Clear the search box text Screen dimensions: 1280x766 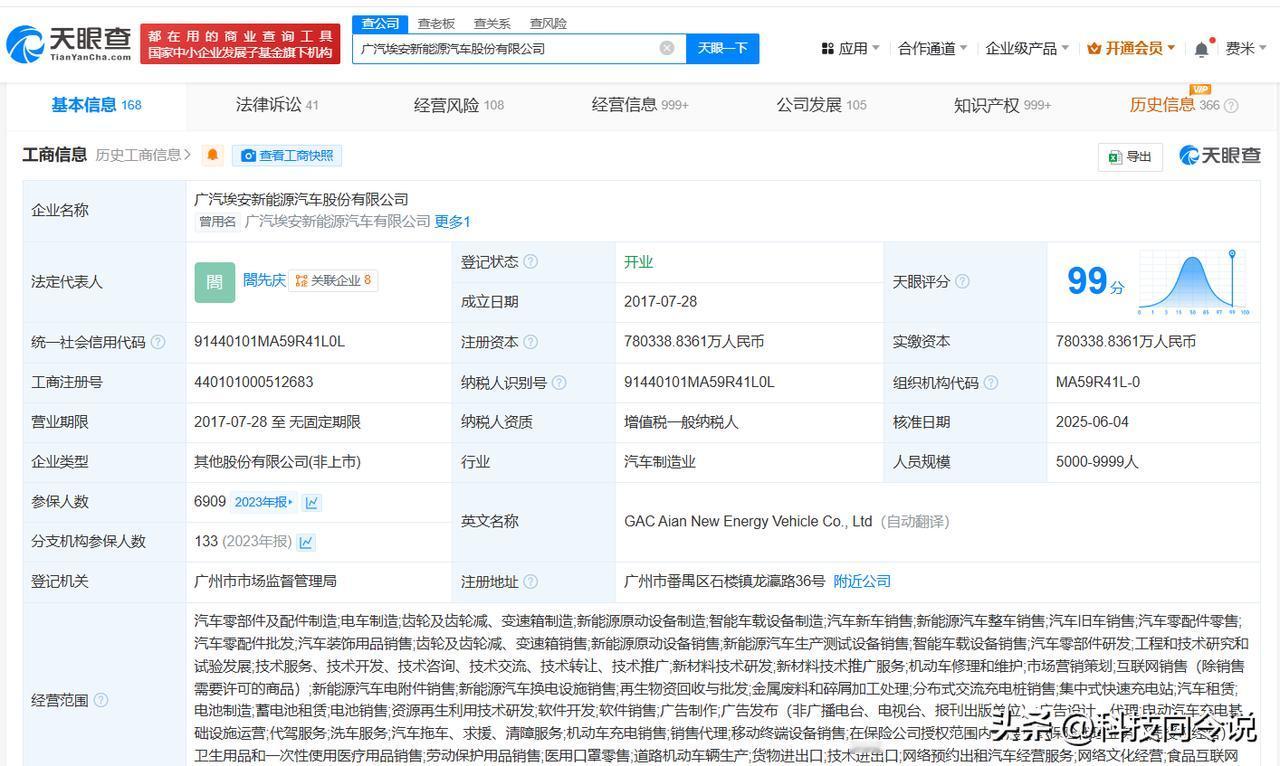pyautogui.click(x=667, y=48)
